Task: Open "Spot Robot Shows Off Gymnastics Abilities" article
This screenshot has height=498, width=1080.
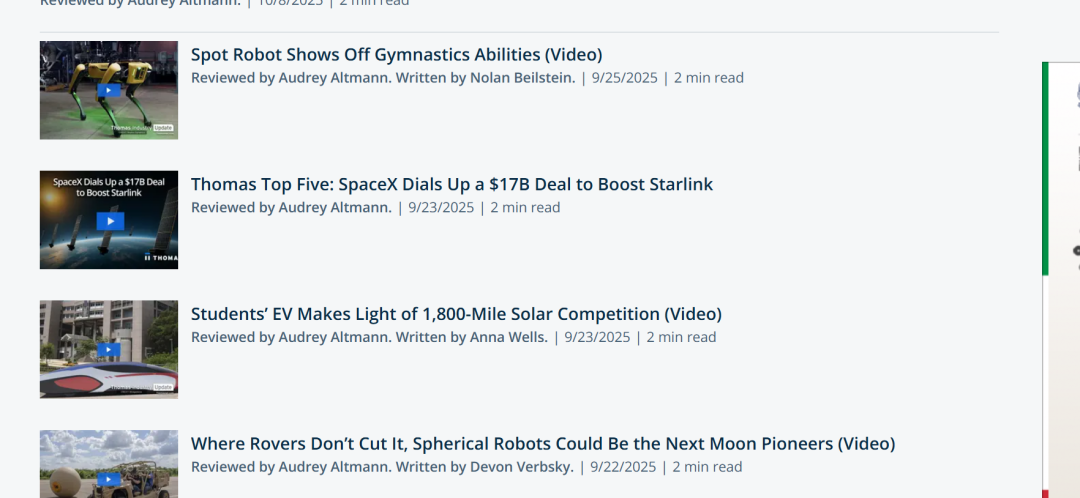Action: [396, 55]
